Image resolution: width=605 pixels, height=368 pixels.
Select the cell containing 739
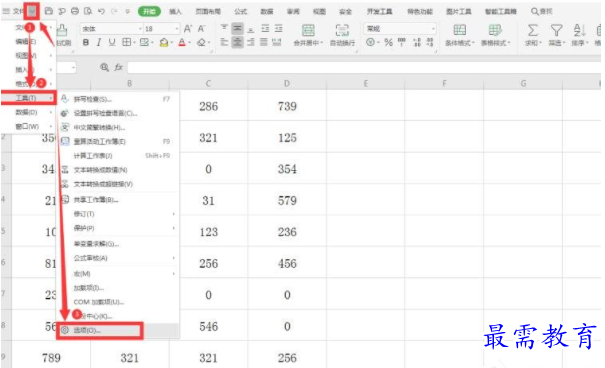tap(287, 106)
